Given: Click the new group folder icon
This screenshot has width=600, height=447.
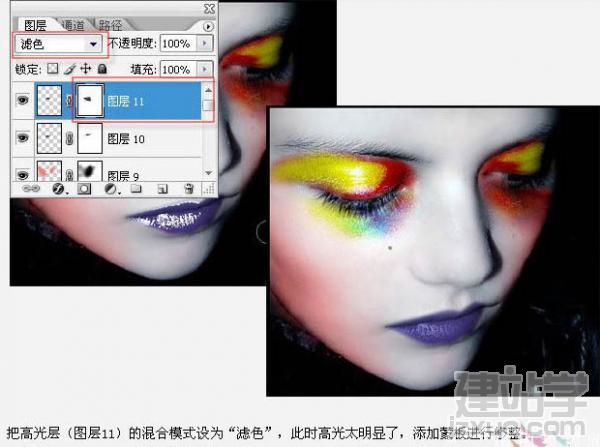Looking at the screenshot, I should click(136, 188).
